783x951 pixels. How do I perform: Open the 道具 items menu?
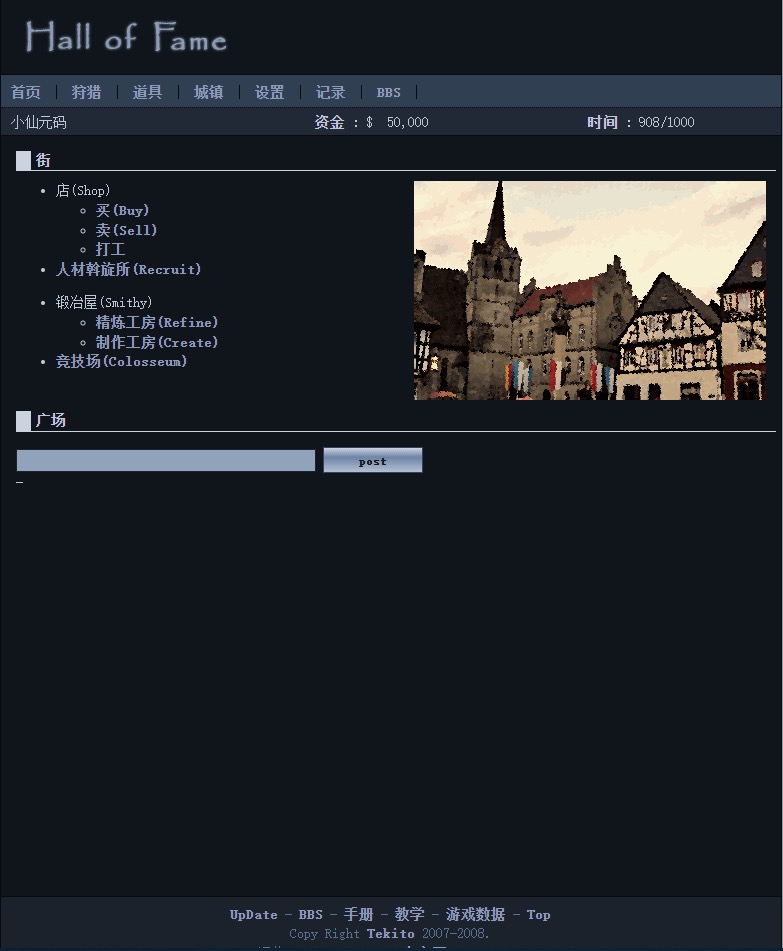[147, 92]
